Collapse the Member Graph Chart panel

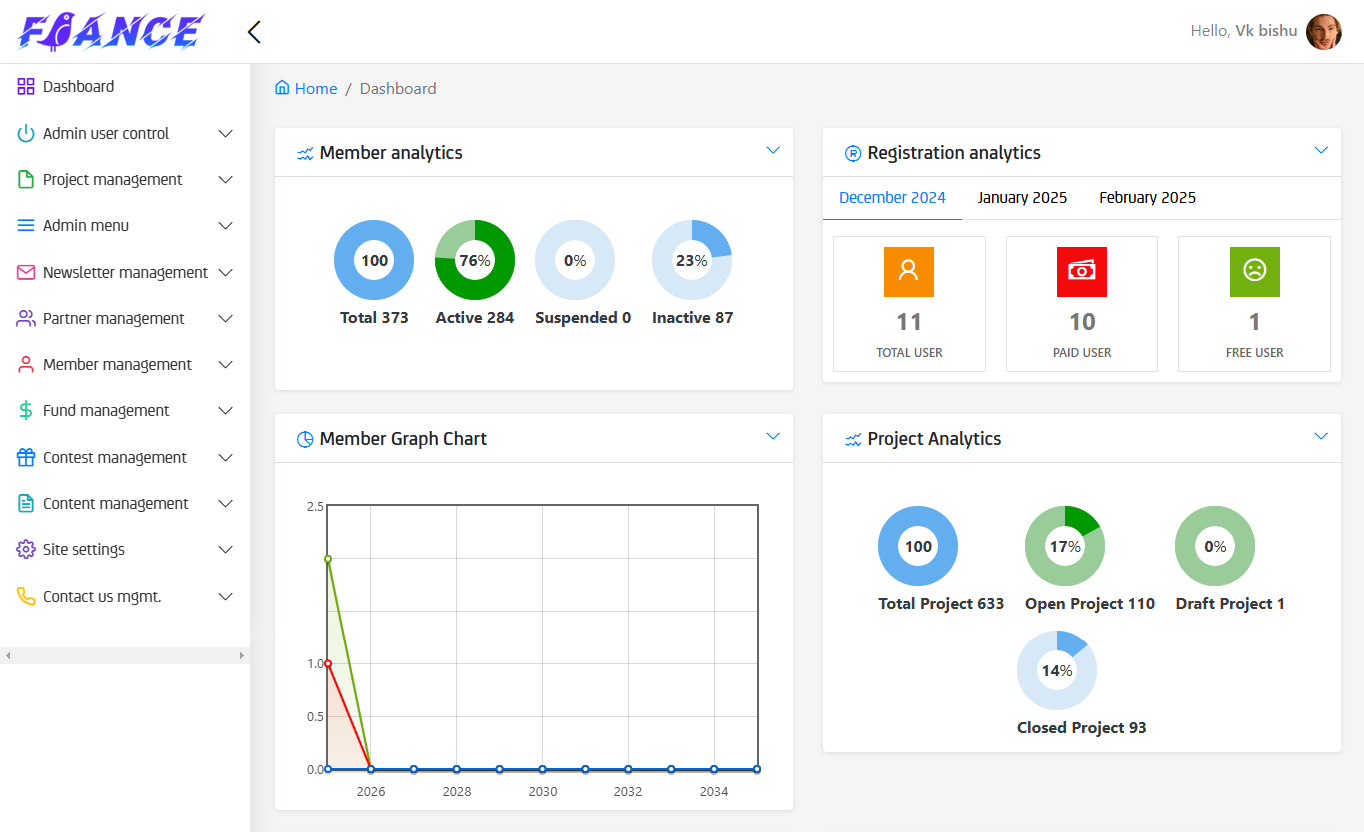772,437
